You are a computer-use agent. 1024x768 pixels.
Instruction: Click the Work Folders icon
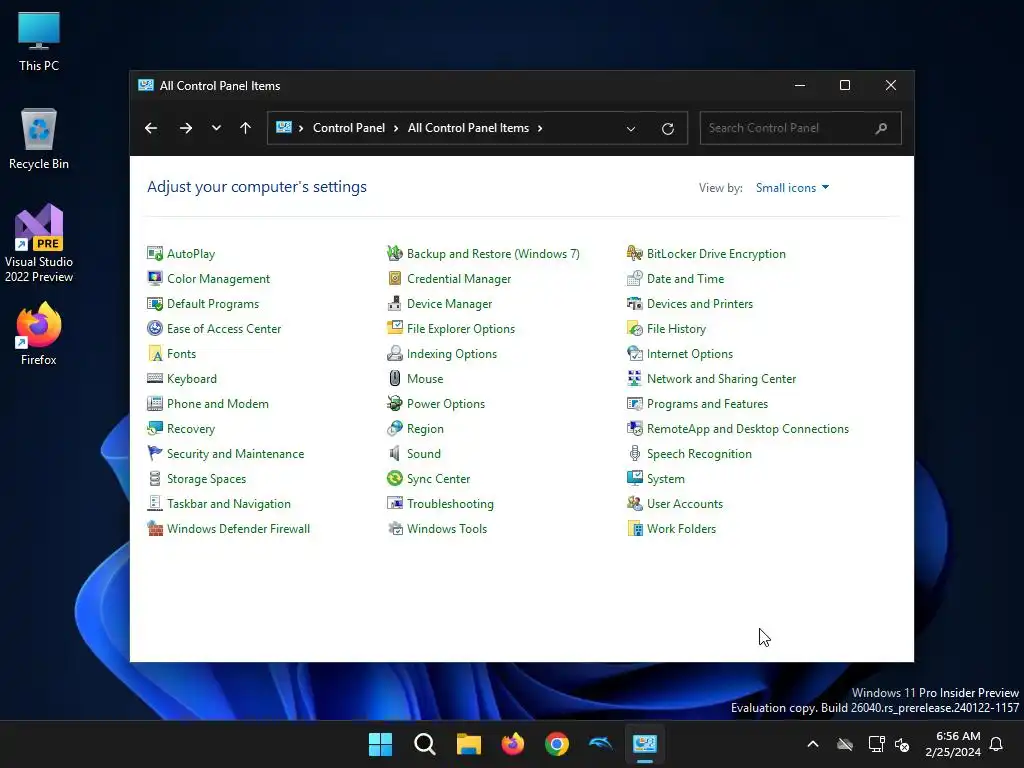[x=634, y=528]
